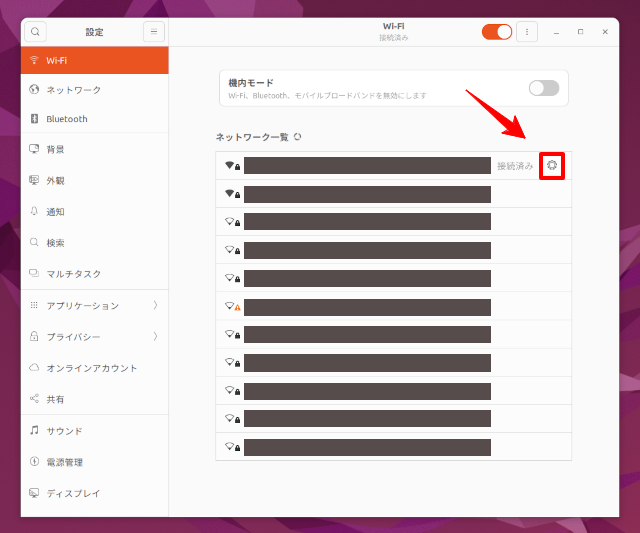This screenshot has width=640, height=533.
Task: Maximize the settings window
Action: [x=580, y=32]
